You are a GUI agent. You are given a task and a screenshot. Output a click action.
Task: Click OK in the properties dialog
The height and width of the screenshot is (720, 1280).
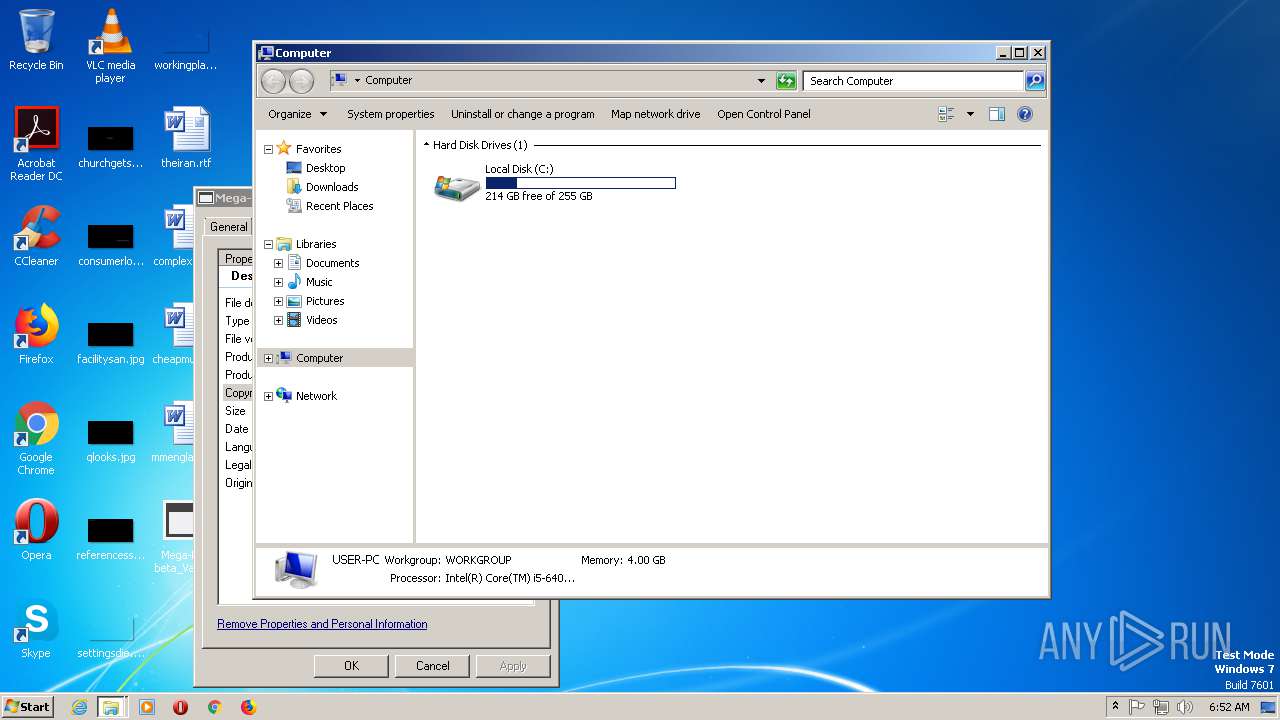(351, 666)
